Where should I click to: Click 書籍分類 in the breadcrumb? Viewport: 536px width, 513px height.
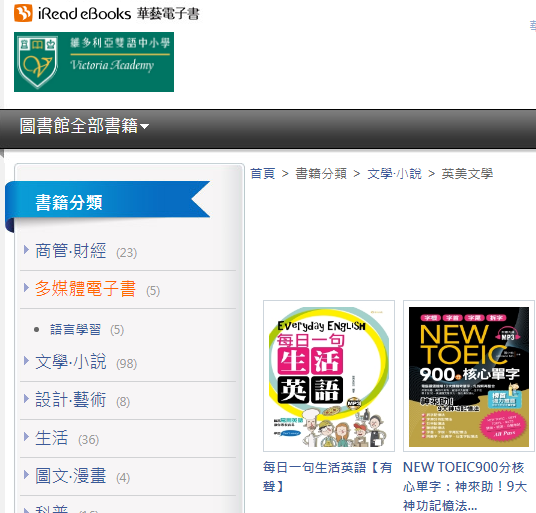coord(321,174)
